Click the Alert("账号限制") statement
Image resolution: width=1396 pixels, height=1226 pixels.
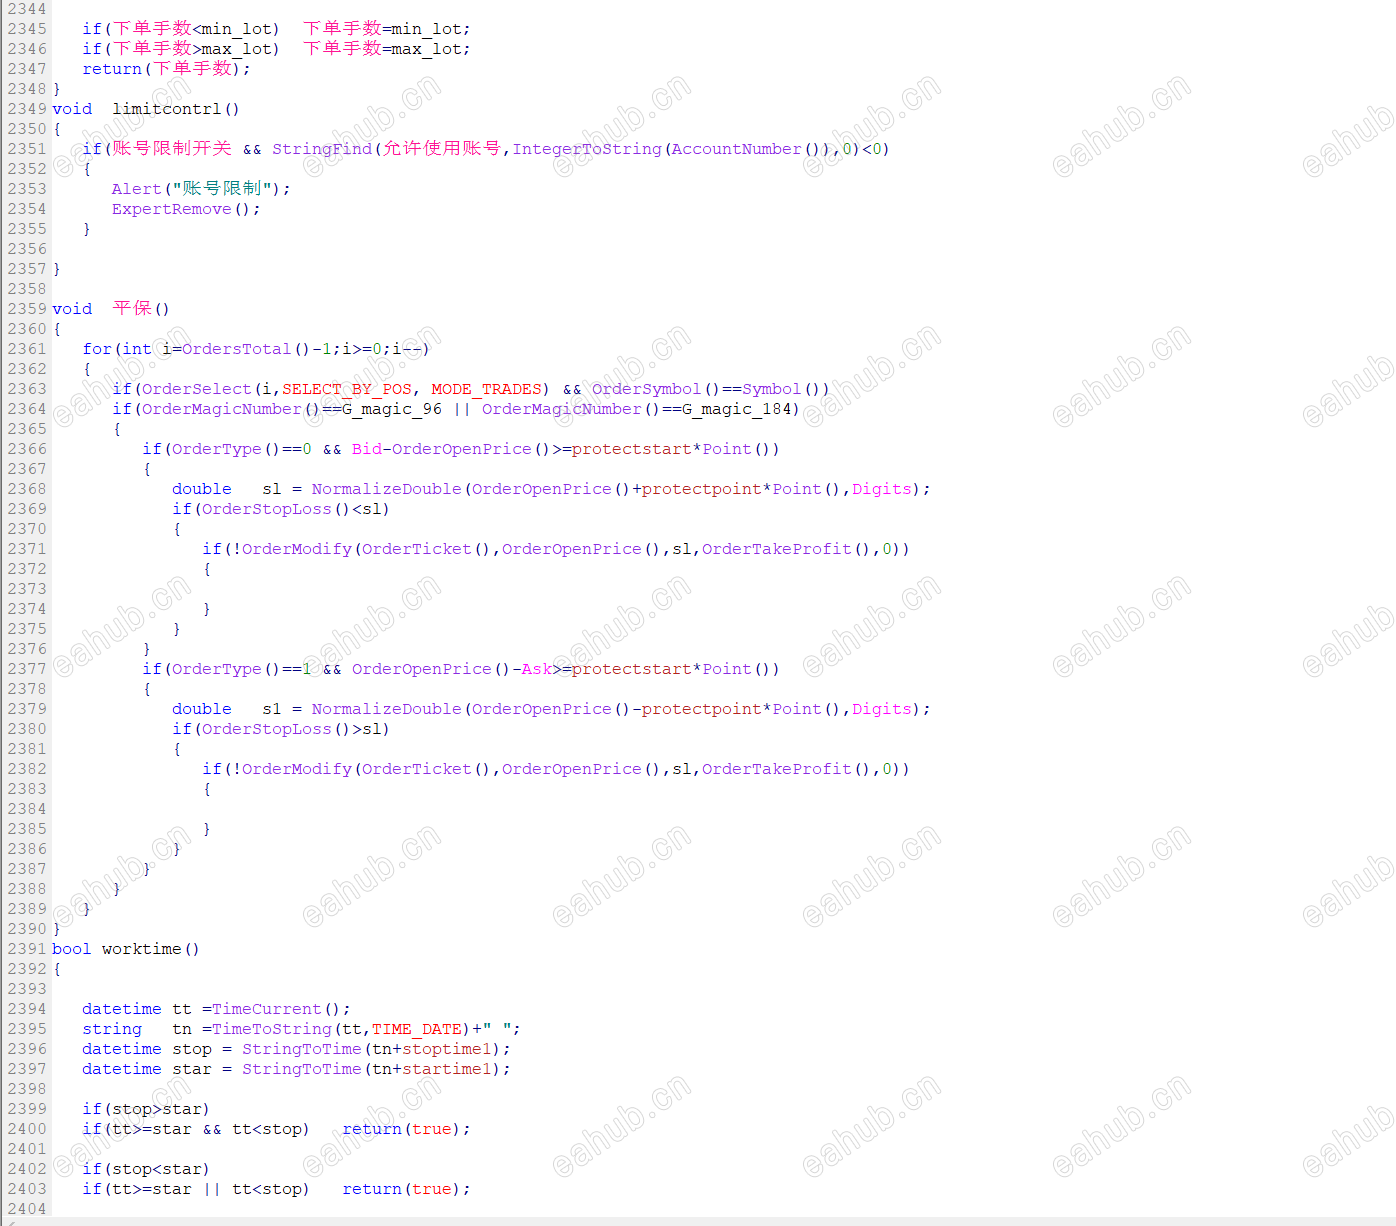tap(201, 189)
